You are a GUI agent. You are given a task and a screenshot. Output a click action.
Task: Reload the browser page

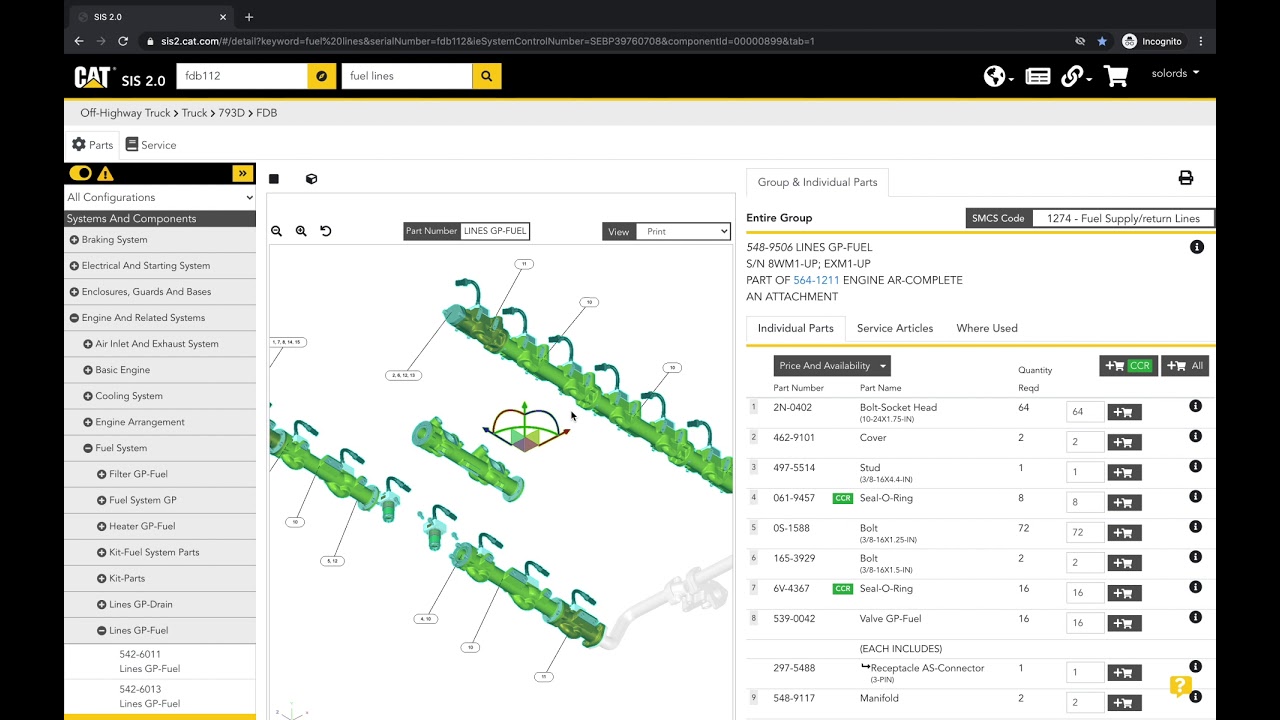[123, 41]
